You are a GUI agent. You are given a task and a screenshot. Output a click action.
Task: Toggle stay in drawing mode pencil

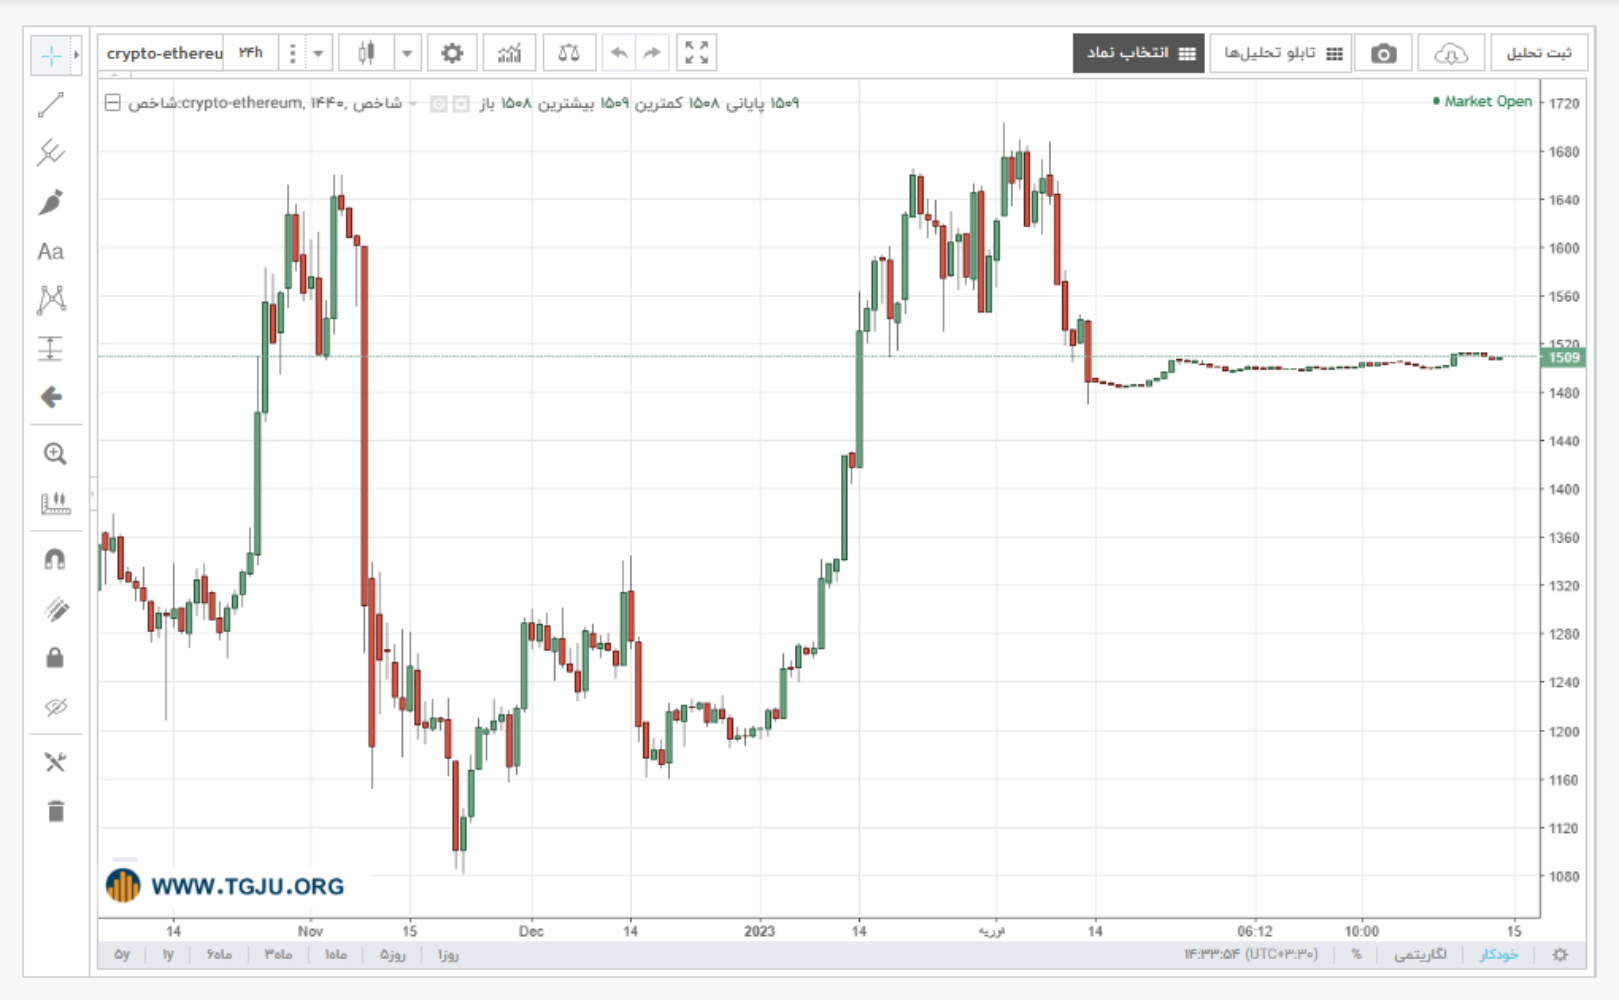(x=56, y=609)
